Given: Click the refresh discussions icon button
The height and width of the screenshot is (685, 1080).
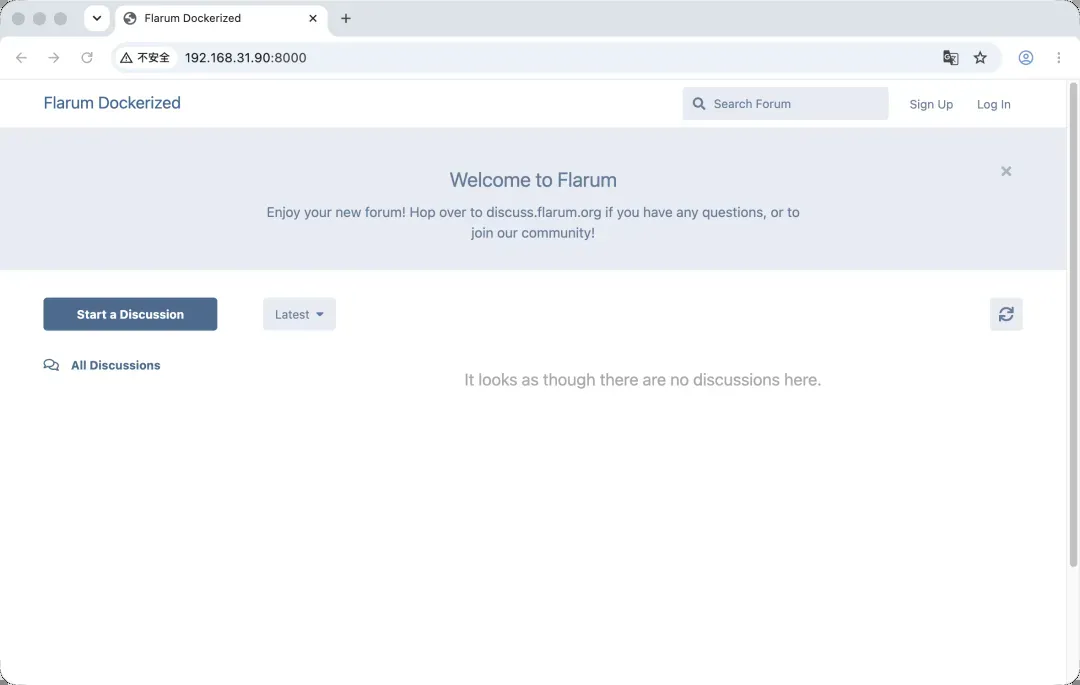Looking at the screenshot, I should click(x=1006, y=314).
